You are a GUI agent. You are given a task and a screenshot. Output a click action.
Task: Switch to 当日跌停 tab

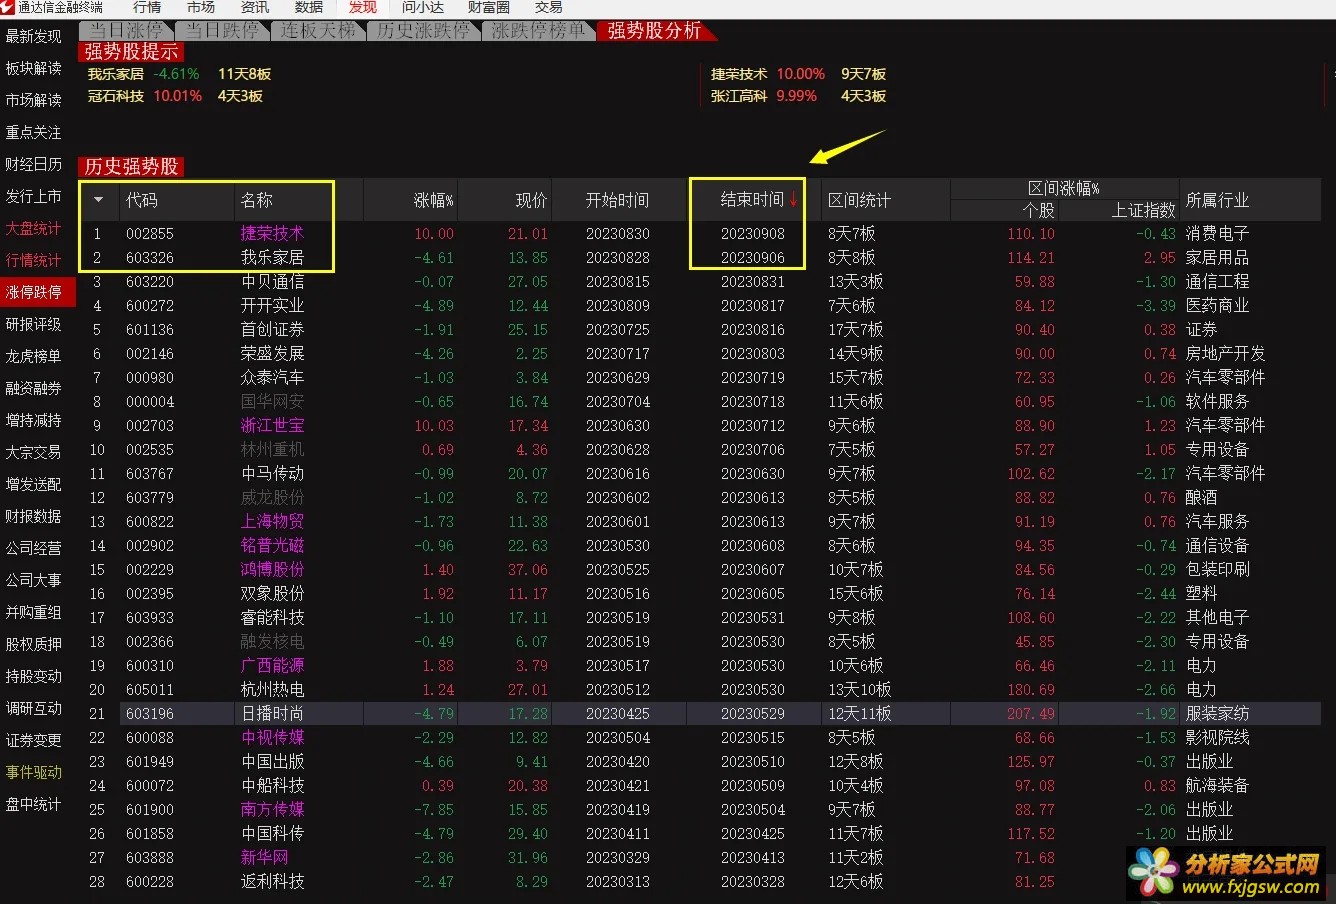pos(222,31)
